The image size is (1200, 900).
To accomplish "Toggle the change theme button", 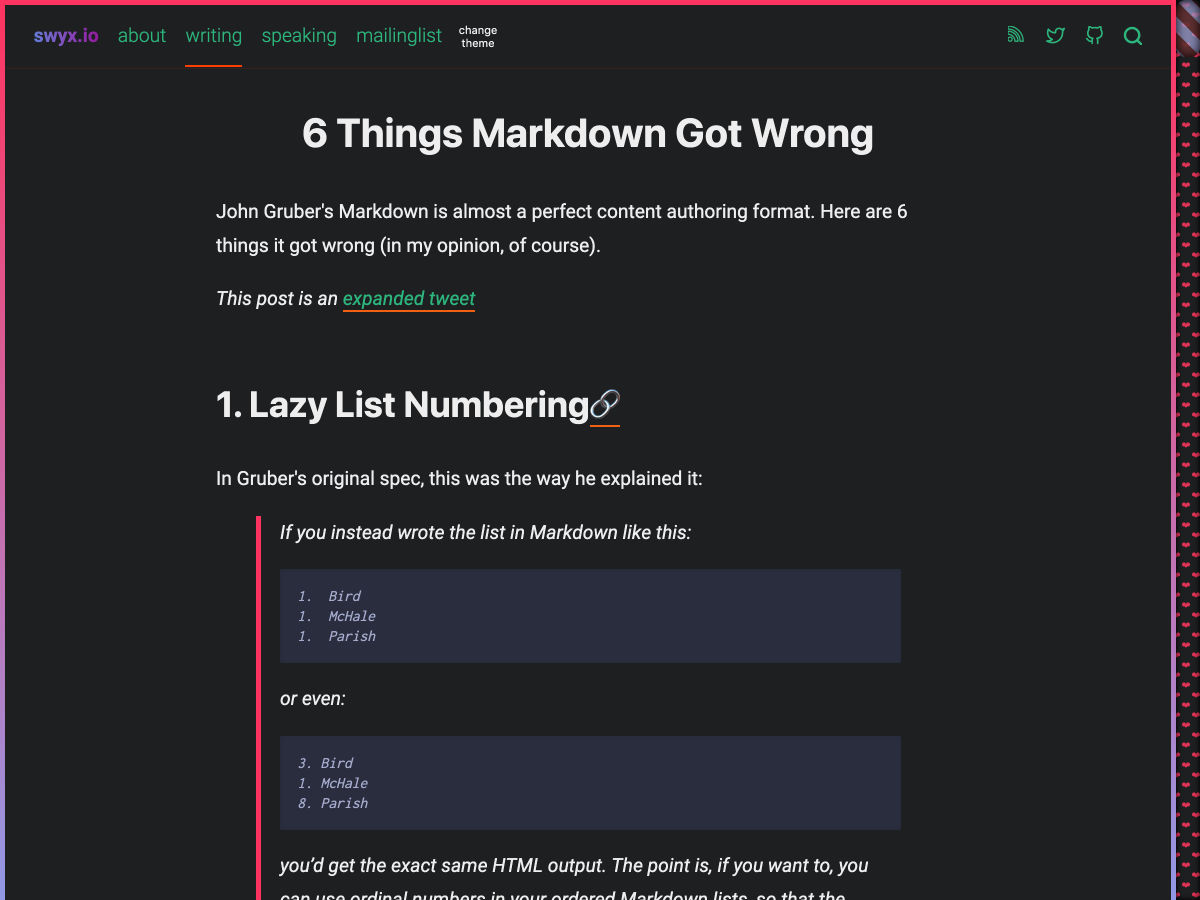I will [478, 37].
